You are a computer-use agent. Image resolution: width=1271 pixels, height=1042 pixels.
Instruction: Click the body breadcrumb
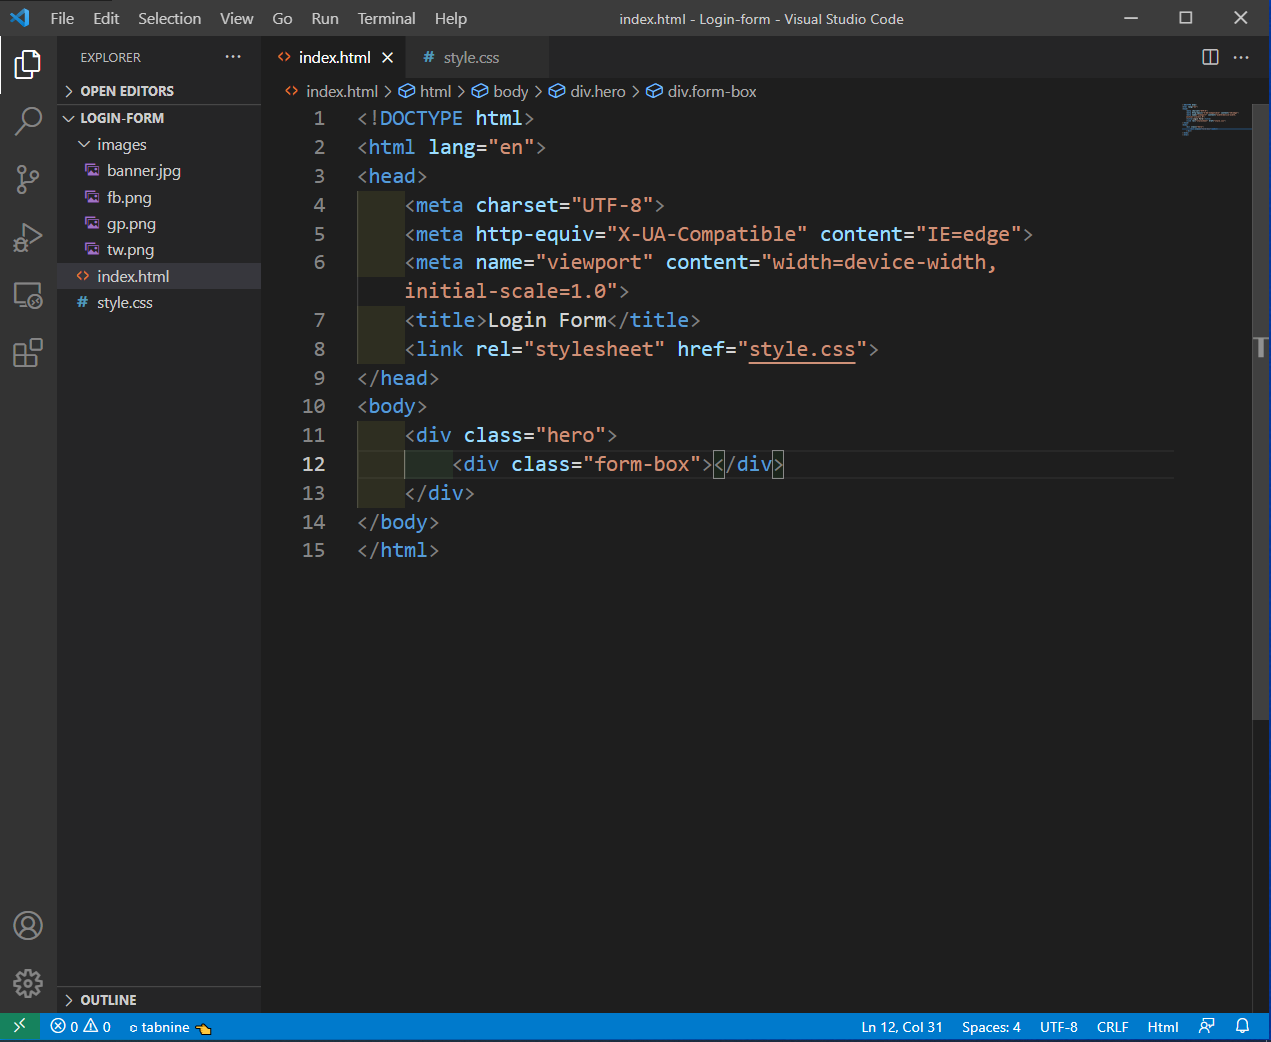click(x=500, y=91)
